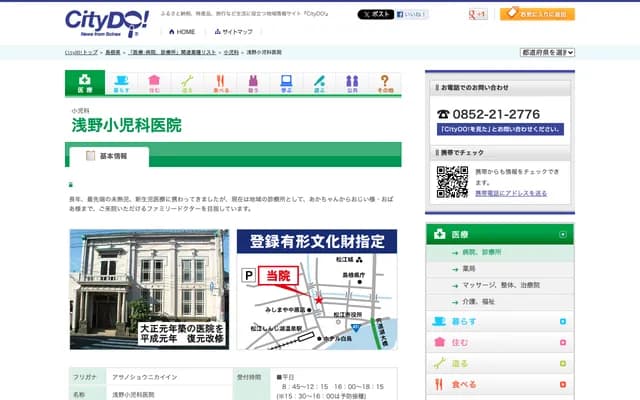The image size is (640, 400).
Task: Click the 受付時間 table header cell
Action: (x=251, y=384)
